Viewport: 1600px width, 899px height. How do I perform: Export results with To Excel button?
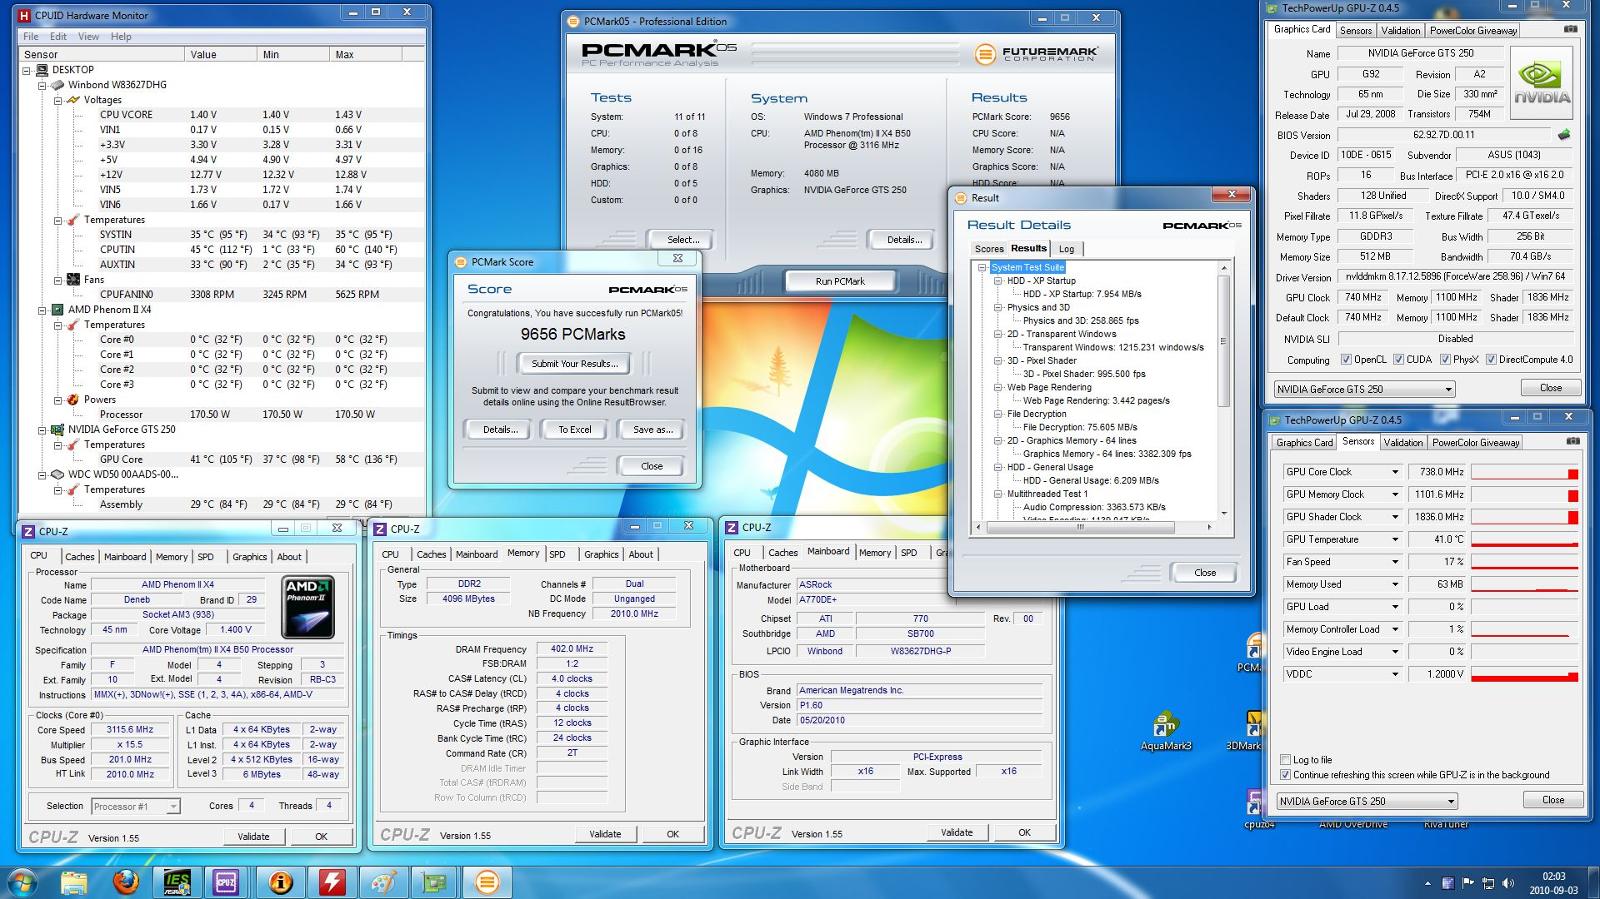[x=575, y=429]
